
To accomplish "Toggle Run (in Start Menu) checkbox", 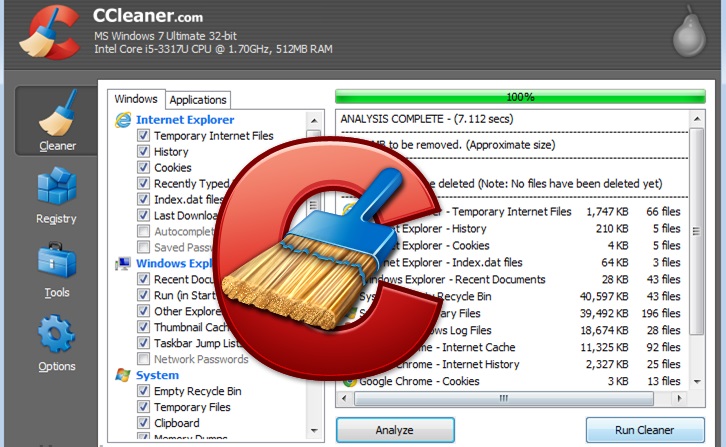I will (x=144, y=295).
